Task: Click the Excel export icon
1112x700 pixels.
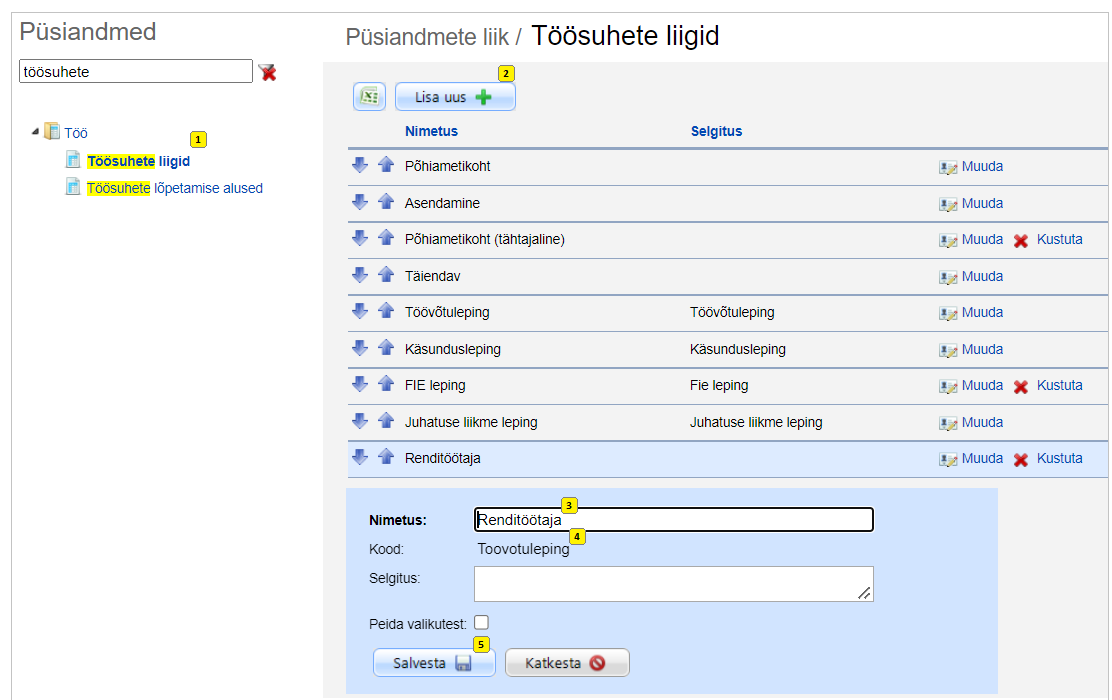Action: [369, 97]
